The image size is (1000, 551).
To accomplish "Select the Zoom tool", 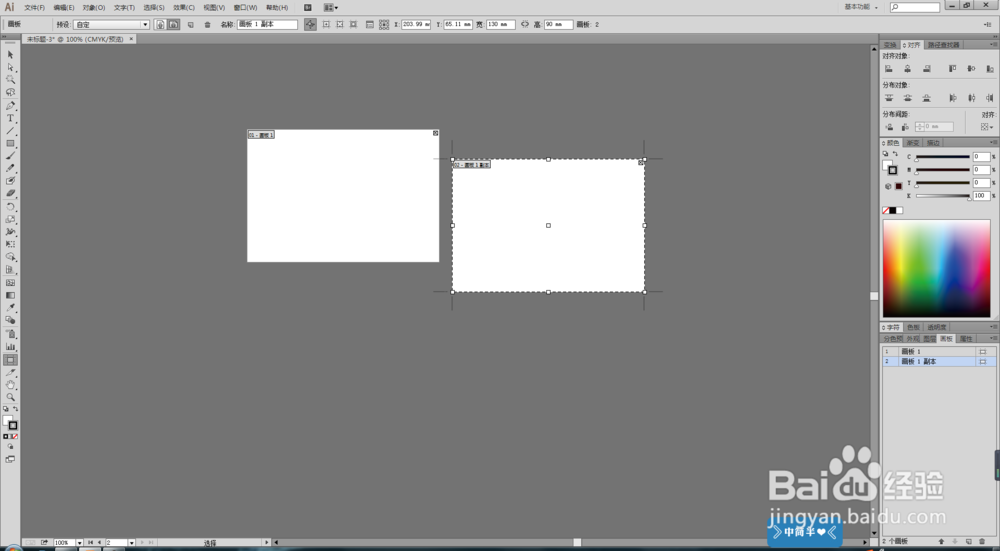I will point(10,397).
